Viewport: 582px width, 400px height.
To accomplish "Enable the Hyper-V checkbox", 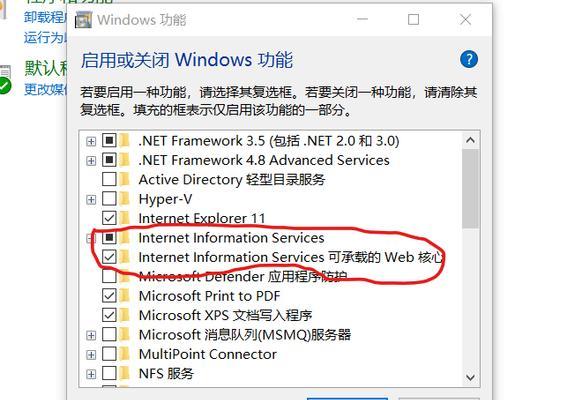I will click(x=109, y=199).
